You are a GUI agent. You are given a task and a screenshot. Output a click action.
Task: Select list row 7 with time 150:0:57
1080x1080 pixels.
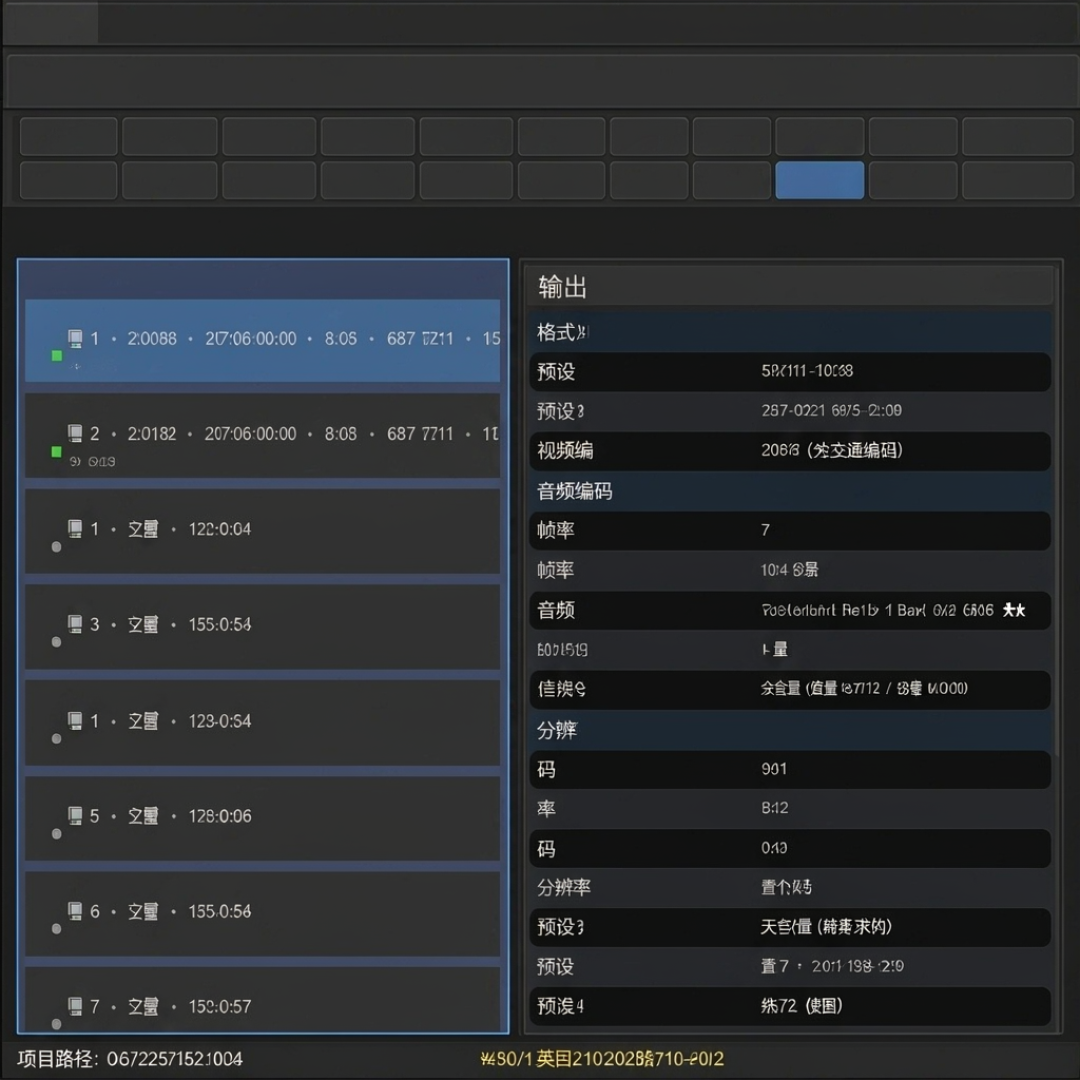(x=262, y=999)
